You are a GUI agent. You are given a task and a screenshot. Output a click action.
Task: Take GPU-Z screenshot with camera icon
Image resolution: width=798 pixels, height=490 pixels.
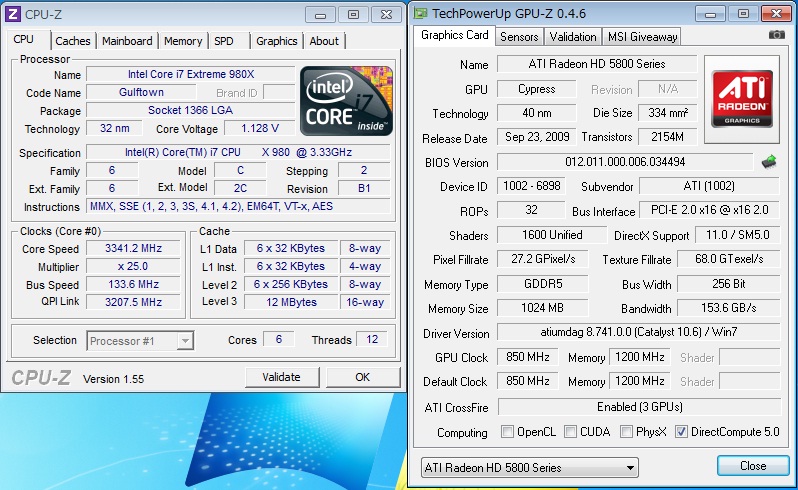click(776, 35)
